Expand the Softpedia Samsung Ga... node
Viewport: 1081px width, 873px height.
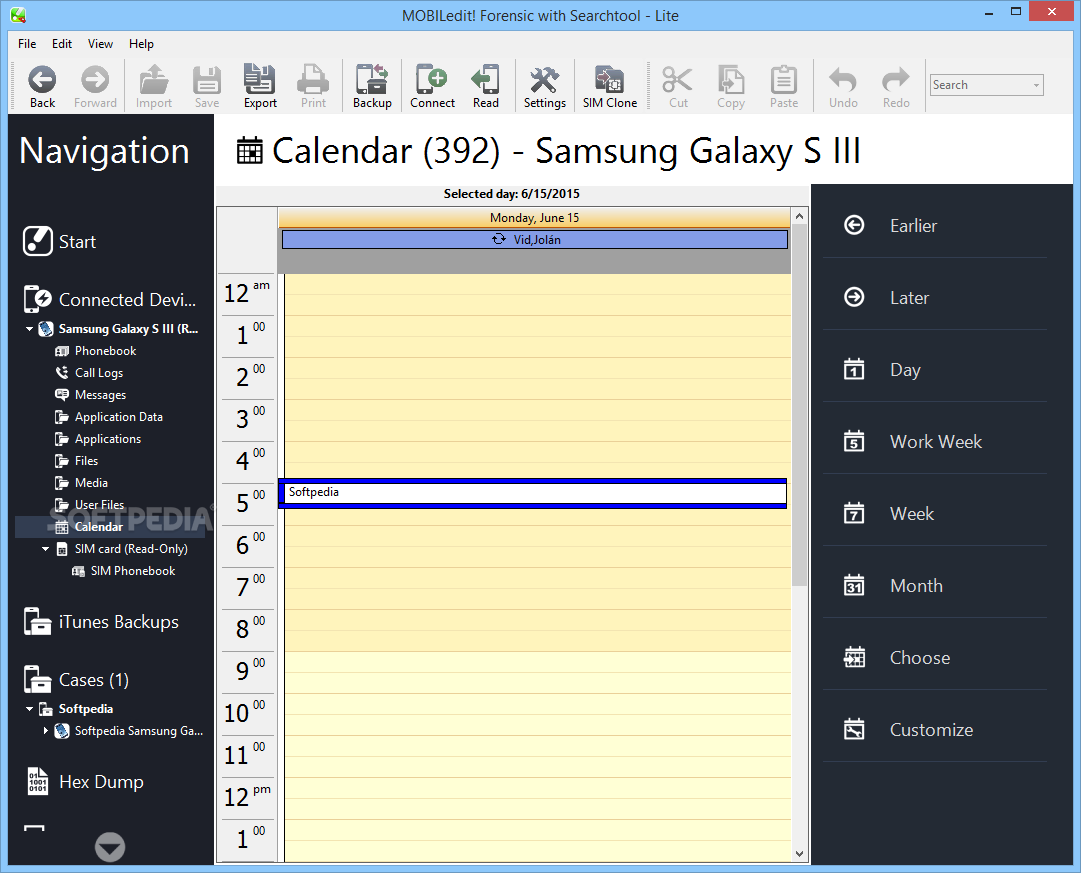46,730
